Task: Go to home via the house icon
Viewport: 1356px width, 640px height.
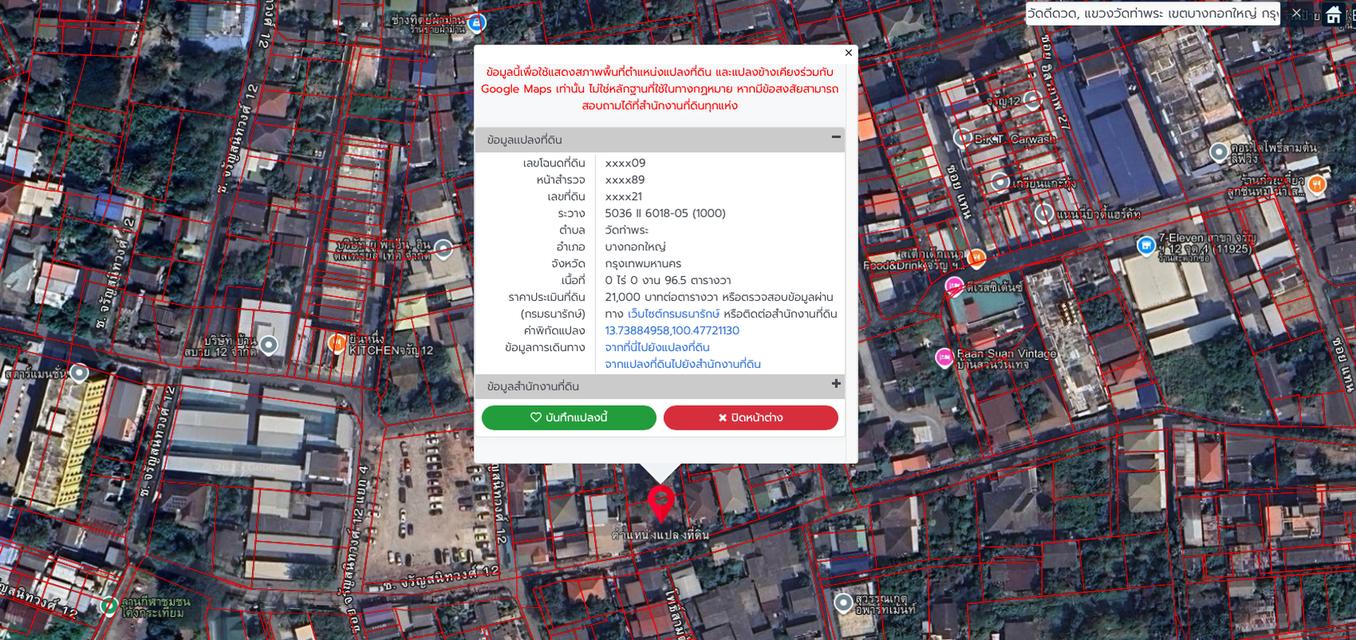Action: tap(1333, 14)
